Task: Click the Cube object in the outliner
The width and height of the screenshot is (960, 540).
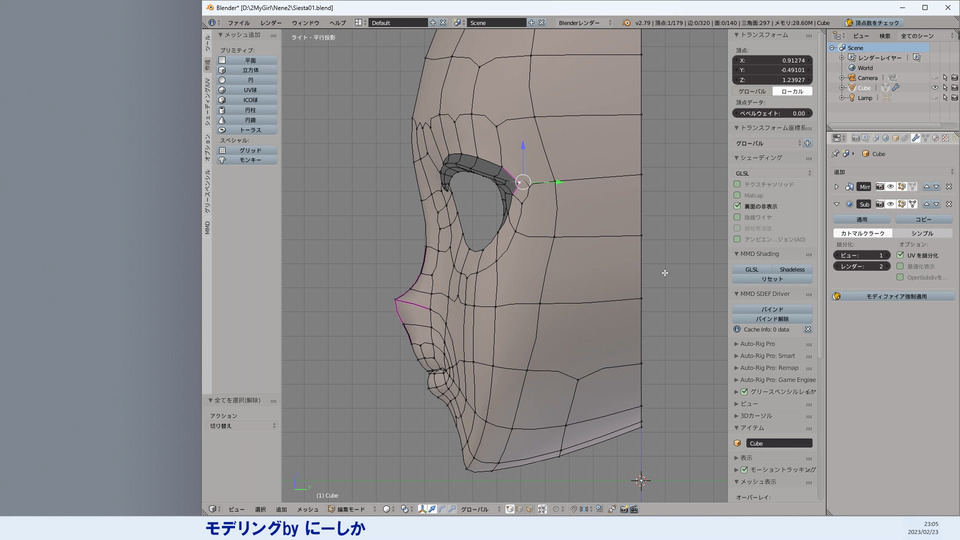Action: coord(864,87)
